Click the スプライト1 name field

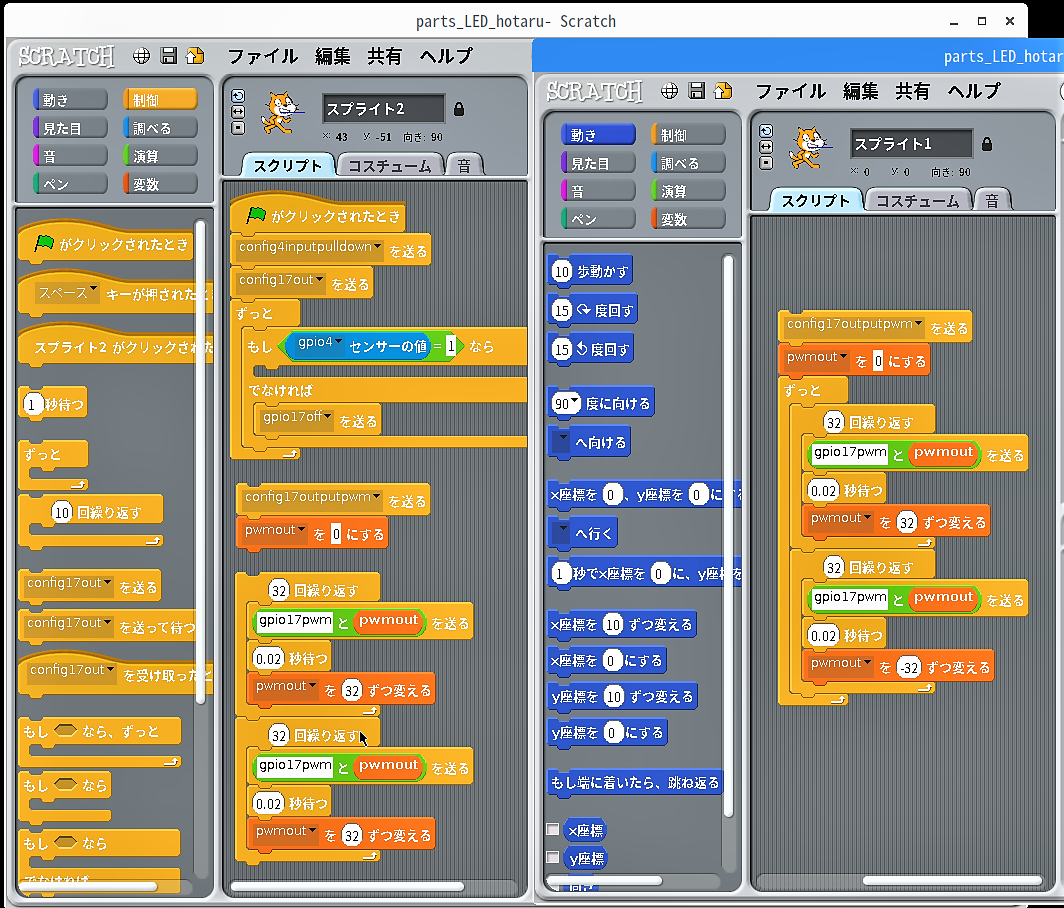[911, 144]
